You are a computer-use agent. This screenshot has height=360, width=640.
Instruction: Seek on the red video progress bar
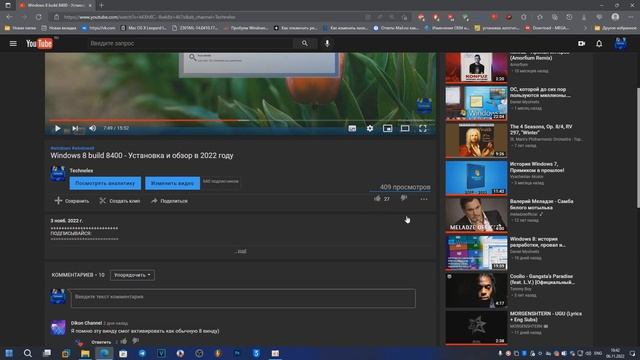click(x=241, y=120)
